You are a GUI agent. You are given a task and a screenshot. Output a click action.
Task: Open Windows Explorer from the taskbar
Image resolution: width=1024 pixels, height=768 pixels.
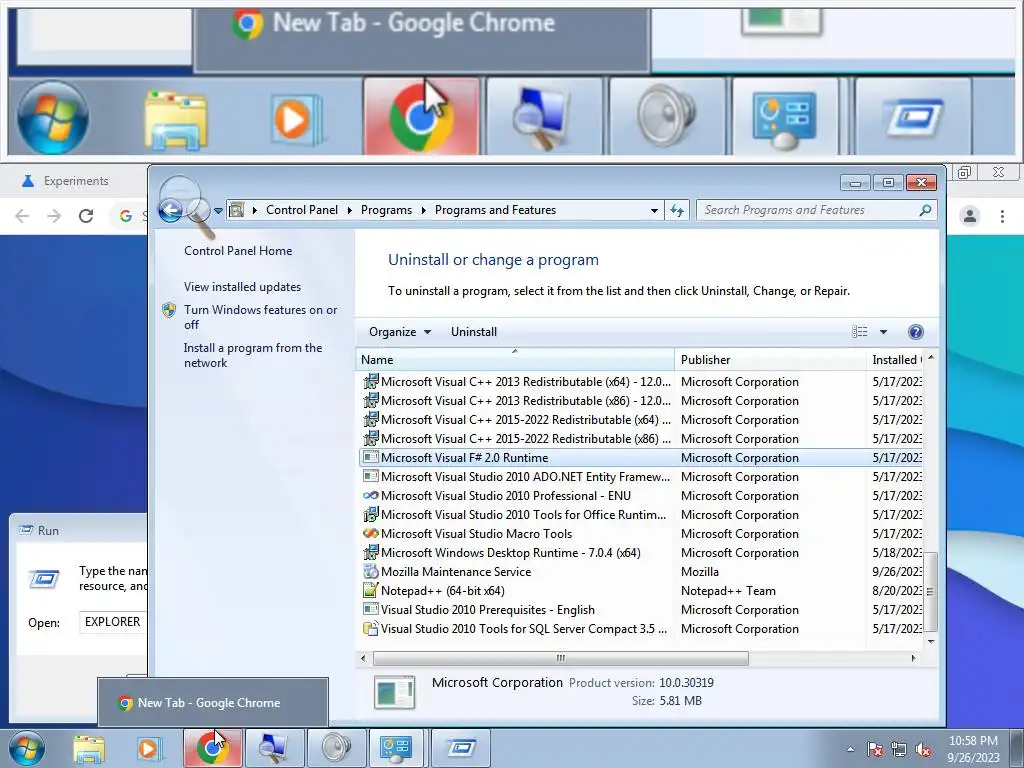point(88,748)
